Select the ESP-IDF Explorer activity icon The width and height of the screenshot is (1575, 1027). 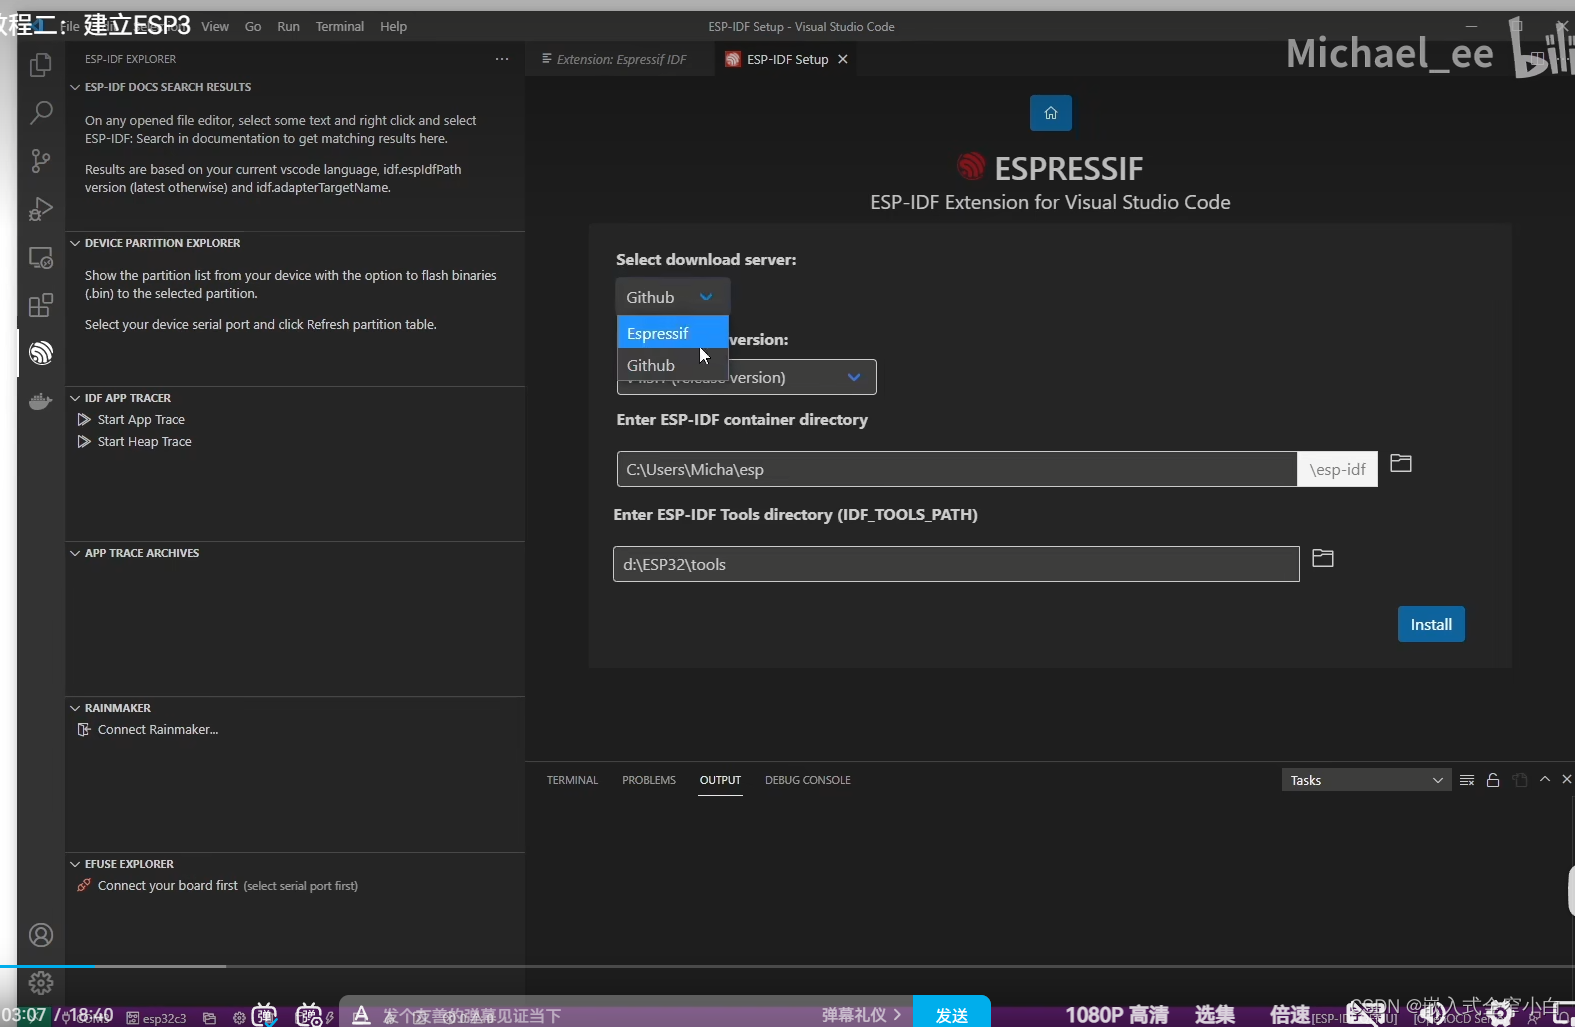pos(41,353)
